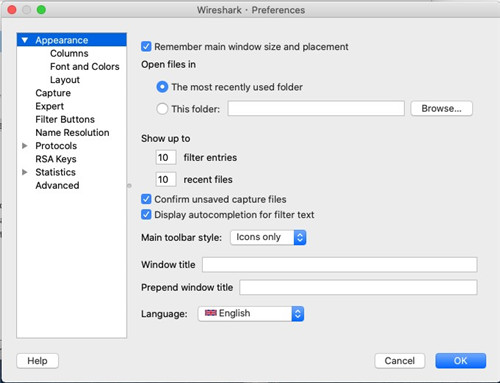Select Layout in the sidebar
The height and width of the screenshot is (383, 500).
coord(65,80)
